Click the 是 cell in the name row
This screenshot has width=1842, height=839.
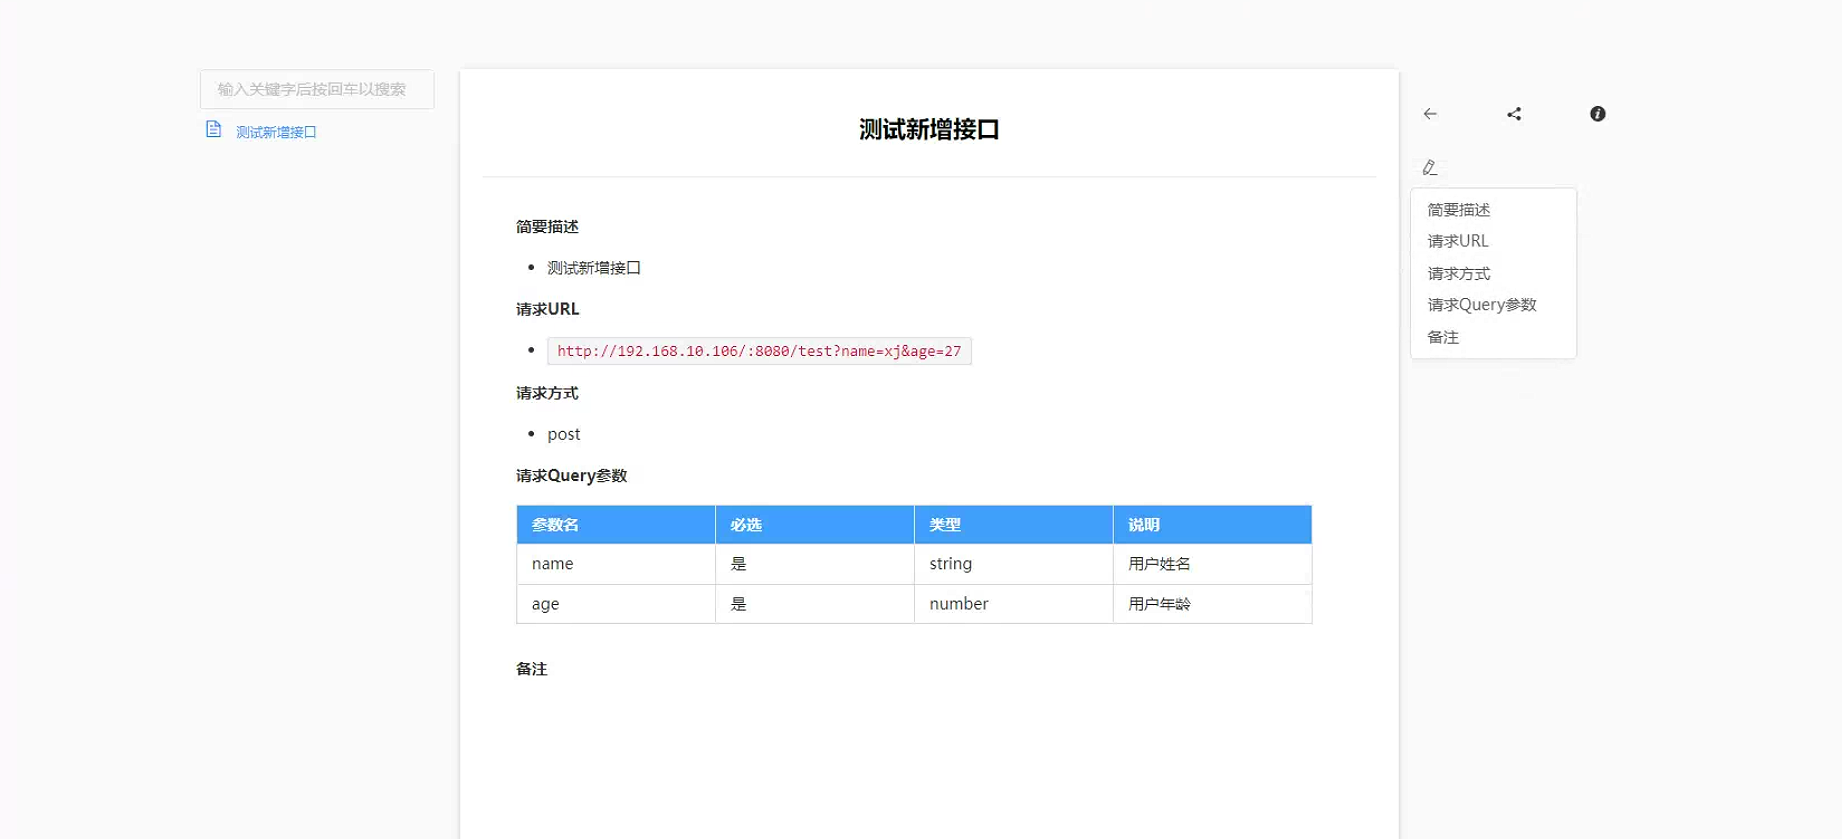point(815,564)
